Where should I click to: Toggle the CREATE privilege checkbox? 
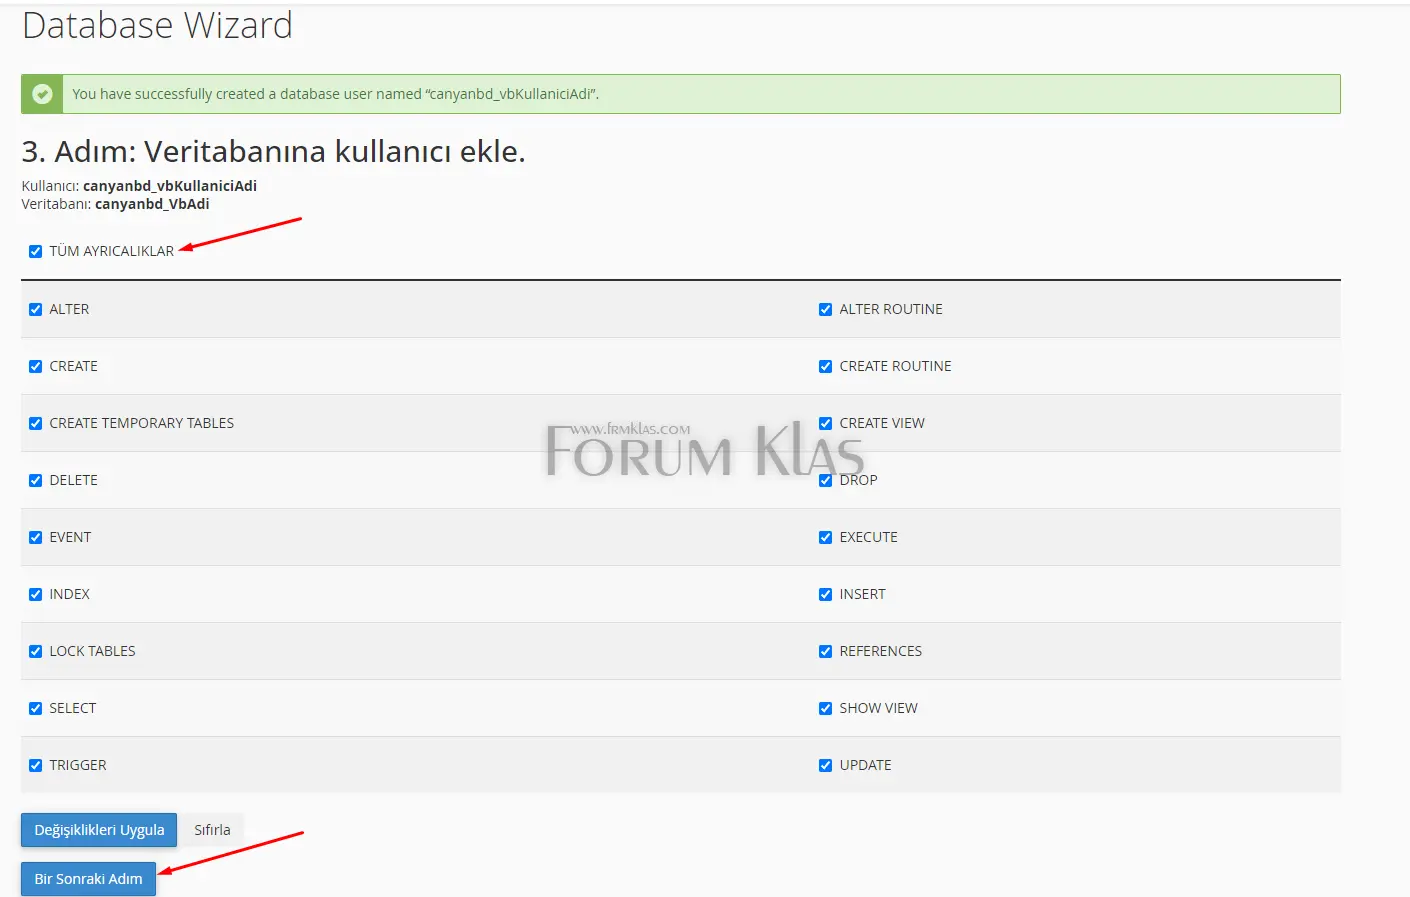[35, 366]
